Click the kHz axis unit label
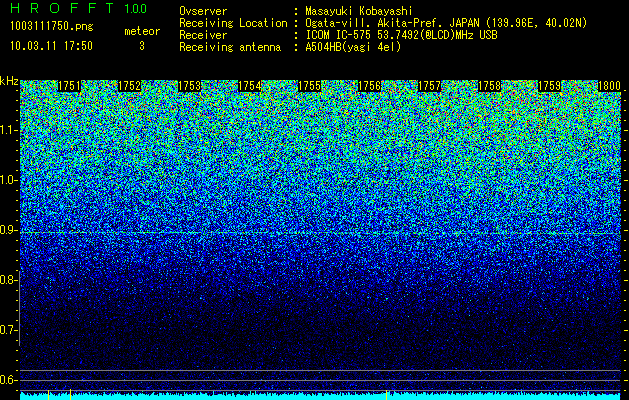The width and height of the screenshot is (629, 400). click(9, 81)
